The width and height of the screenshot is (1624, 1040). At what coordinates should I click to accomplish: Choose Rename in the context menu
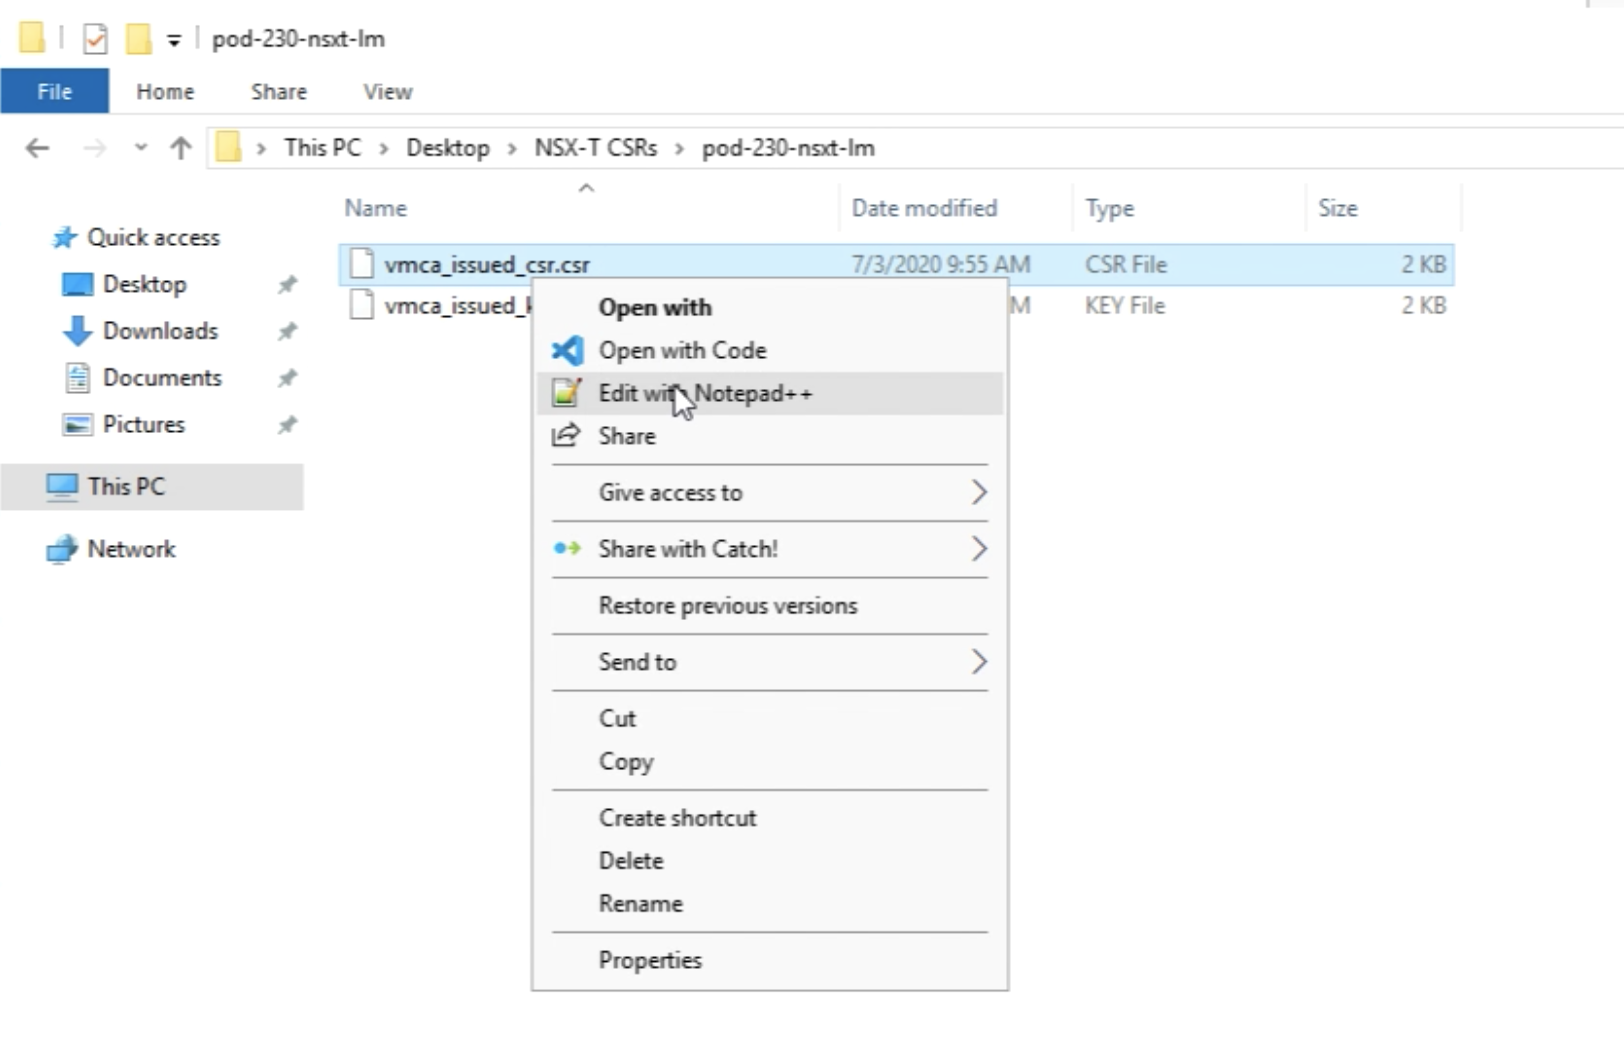pyautogui.click(x=640, y=903)
